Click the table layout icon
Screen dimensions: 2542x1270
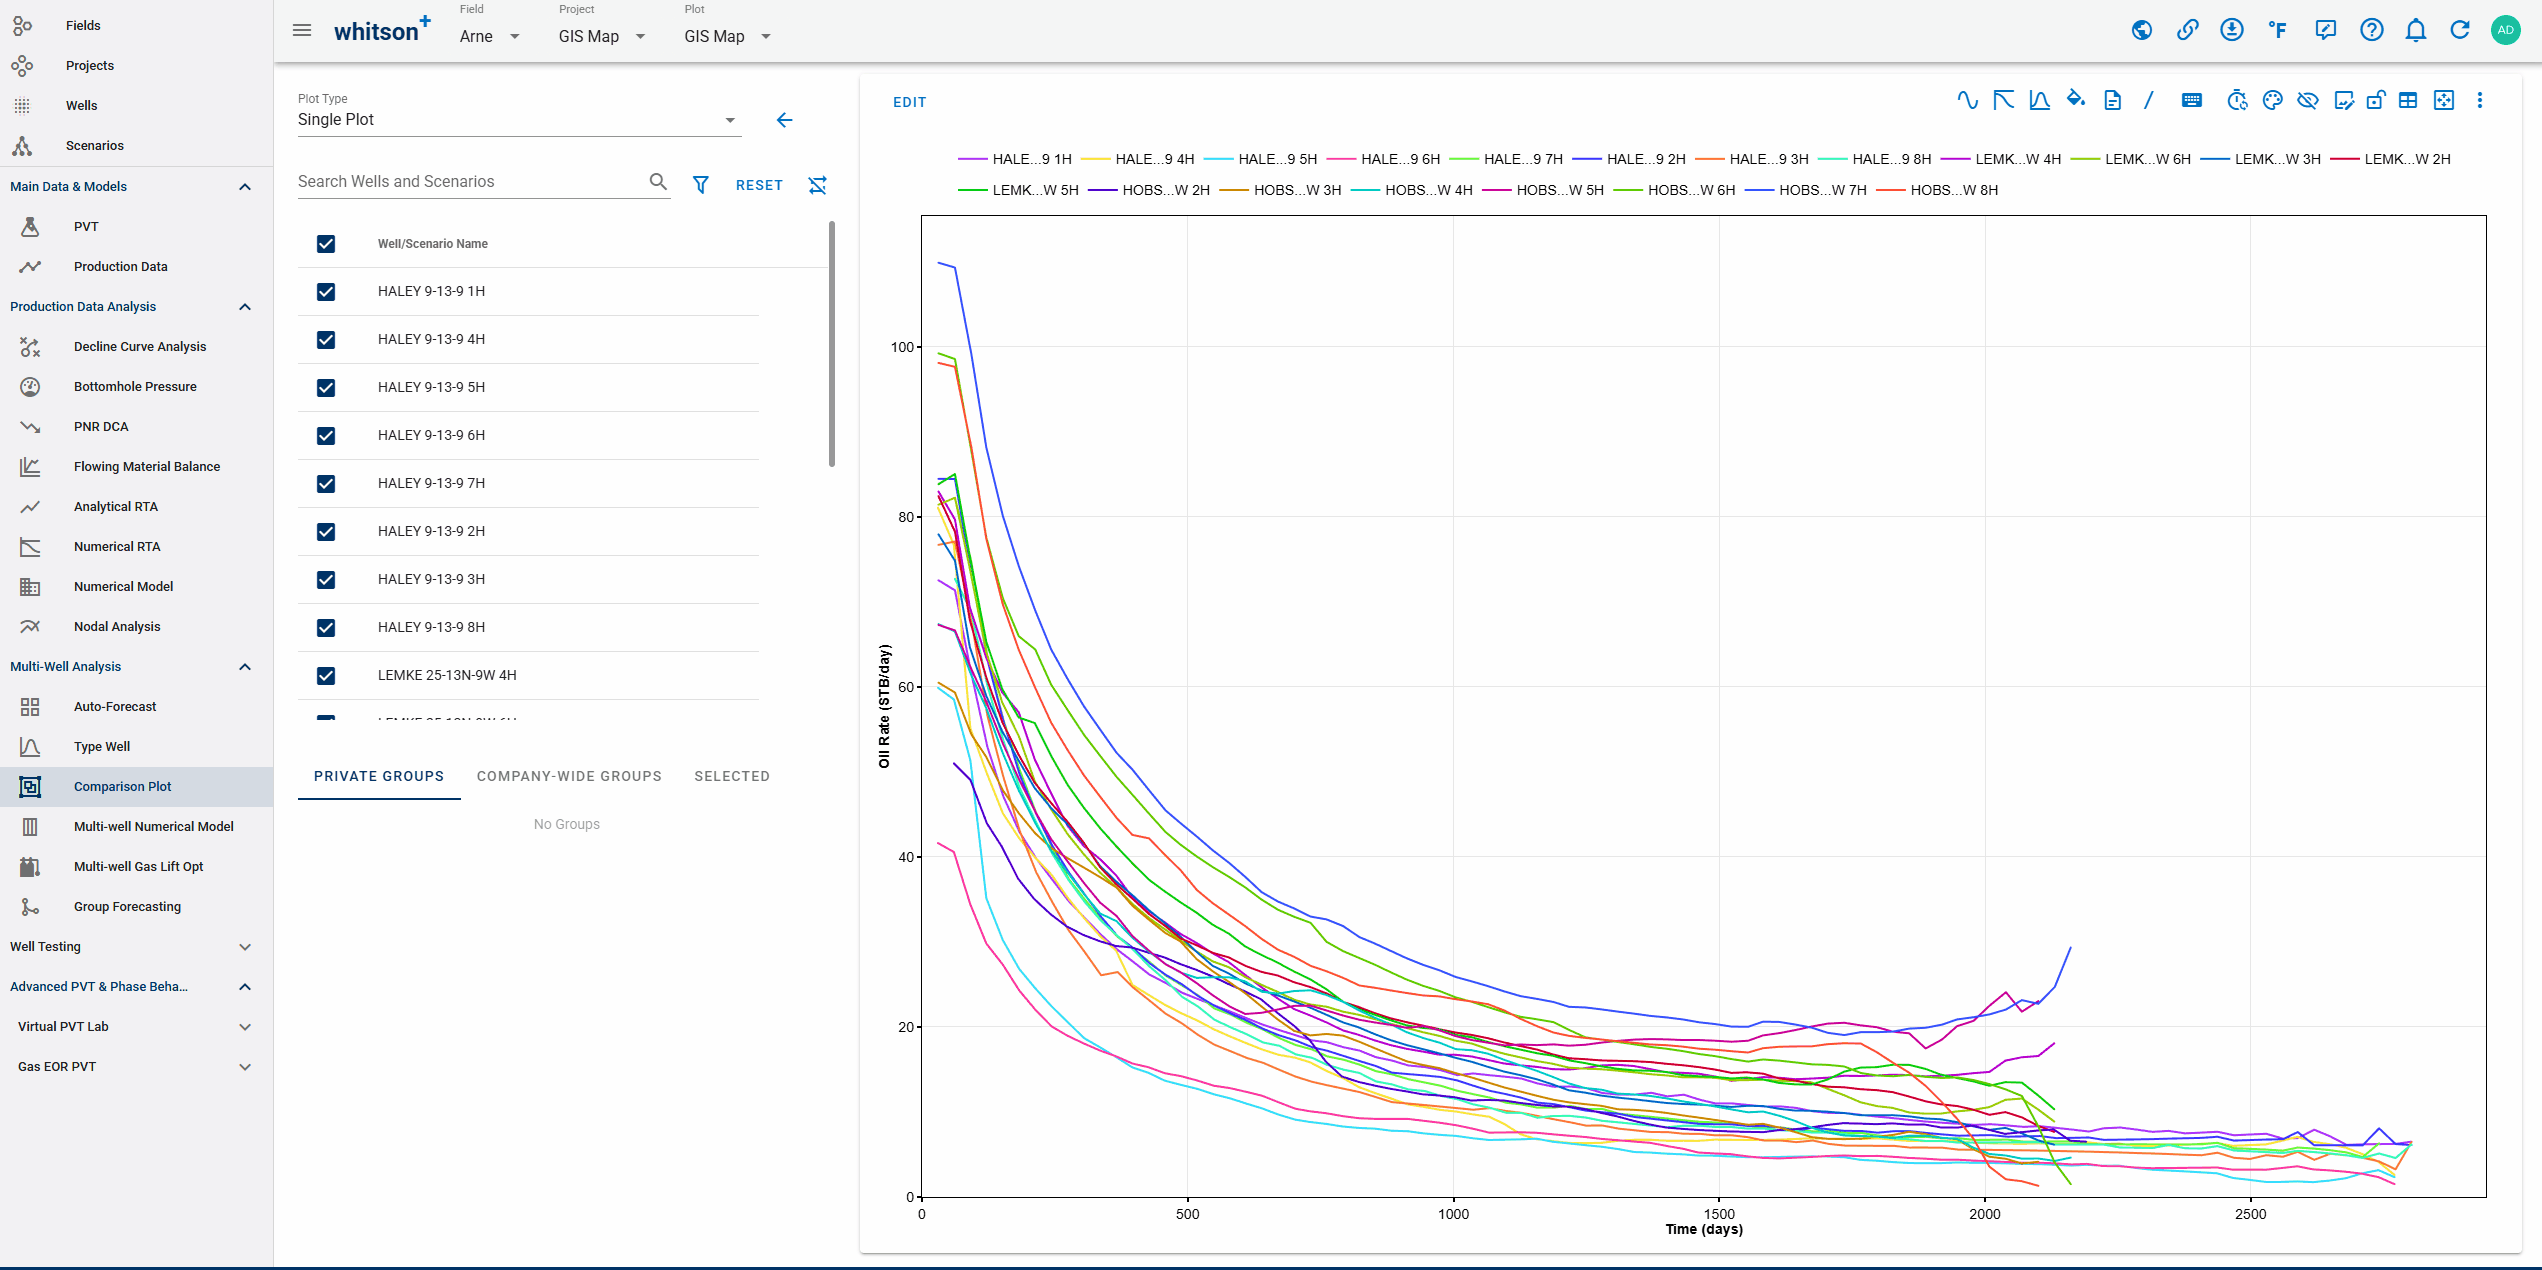click(x=2408, y=100)
